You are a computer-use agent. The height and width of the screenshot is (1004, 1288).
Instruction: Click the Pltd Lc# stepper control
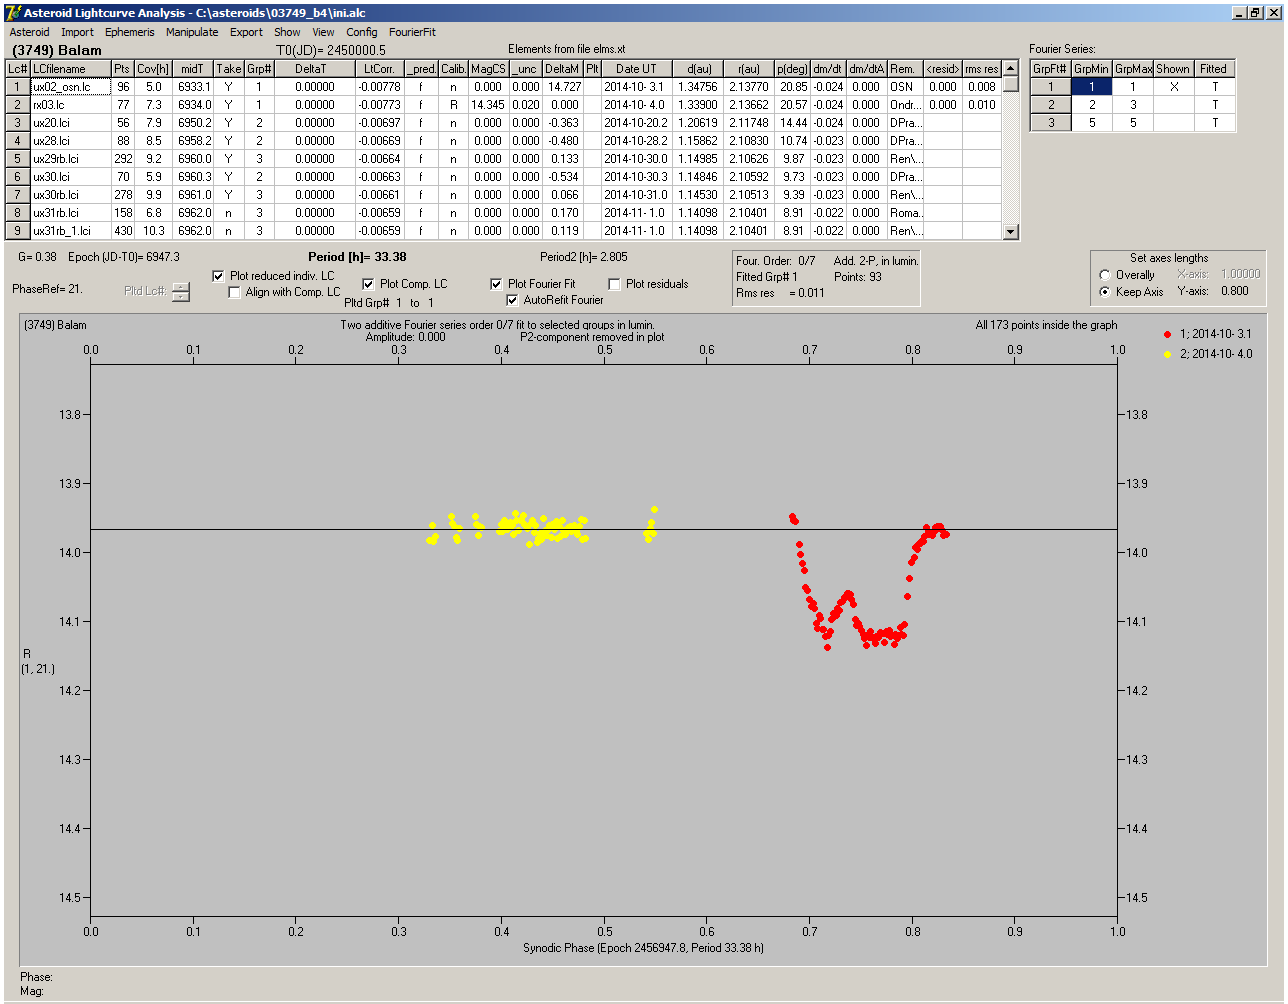[180, 292]
